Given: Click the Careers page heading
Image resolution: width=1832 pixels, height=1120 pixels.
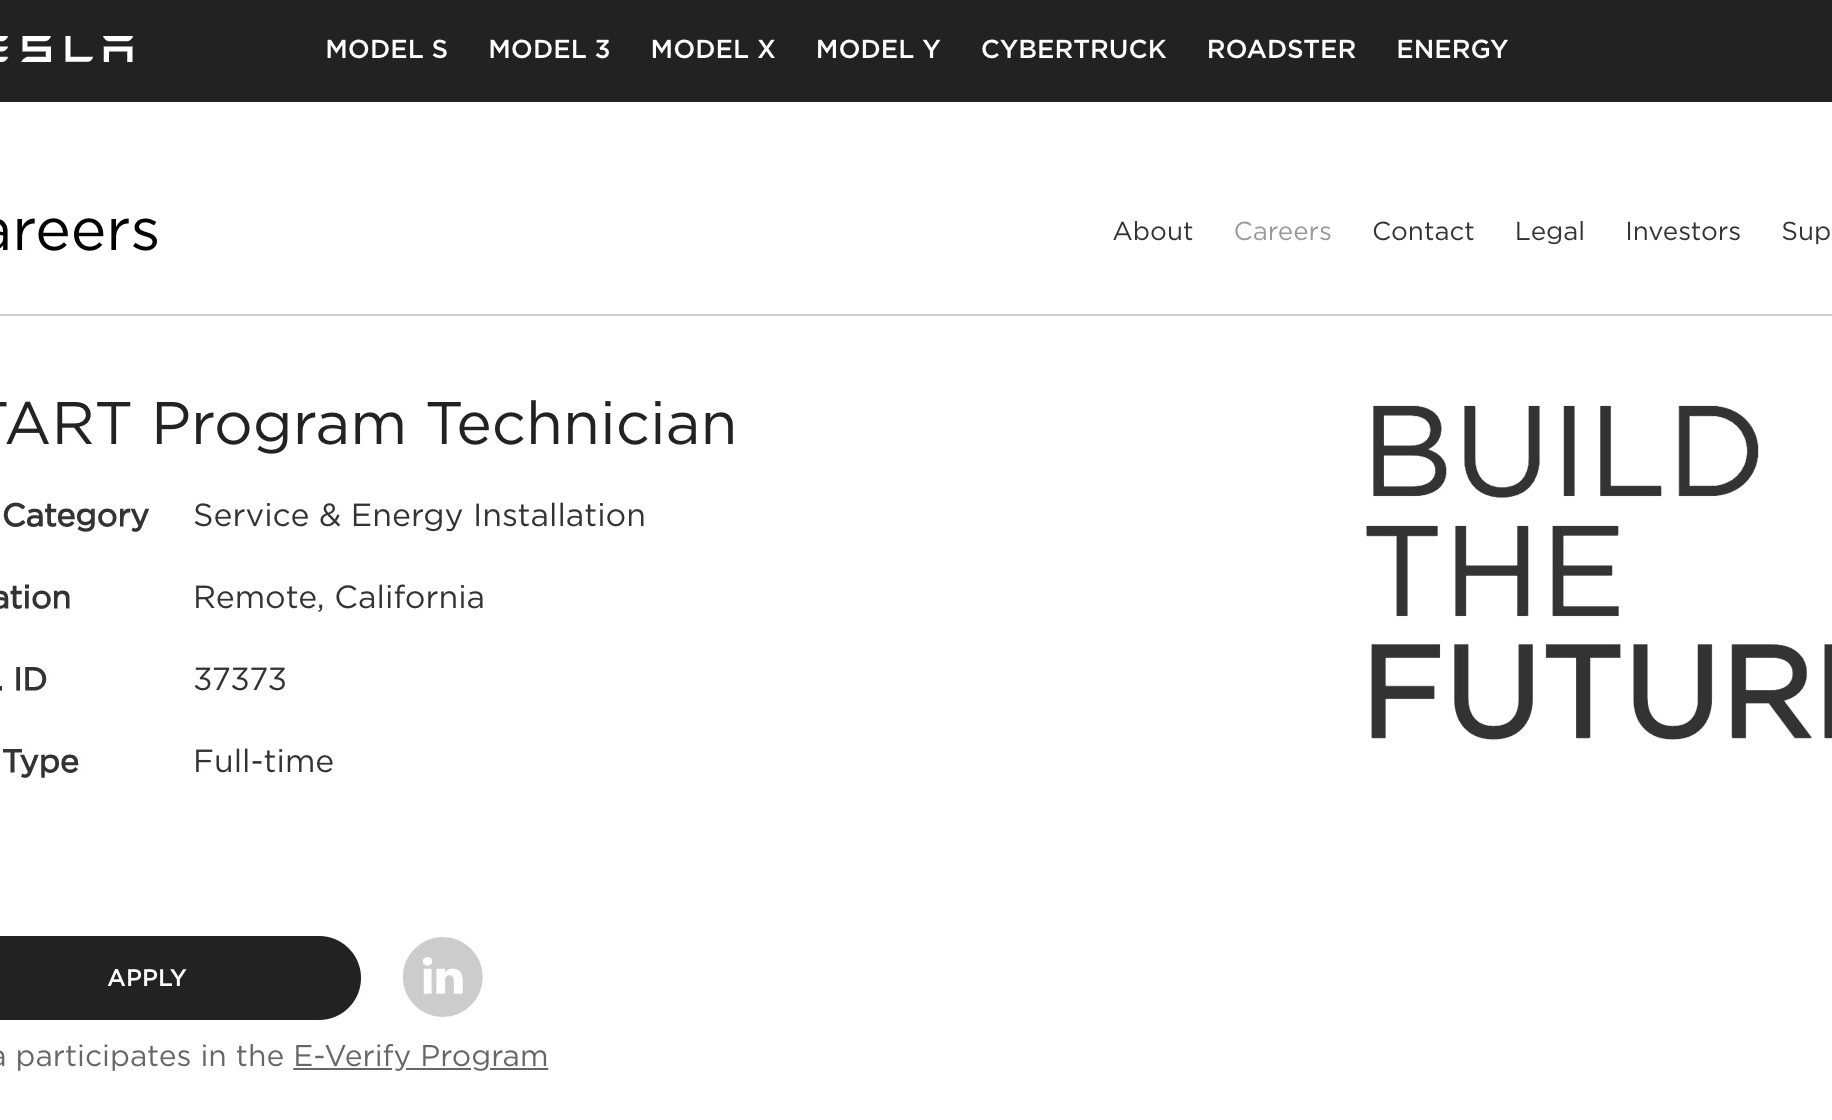Looking at the screenshot, I should click(x=79, y=231).
